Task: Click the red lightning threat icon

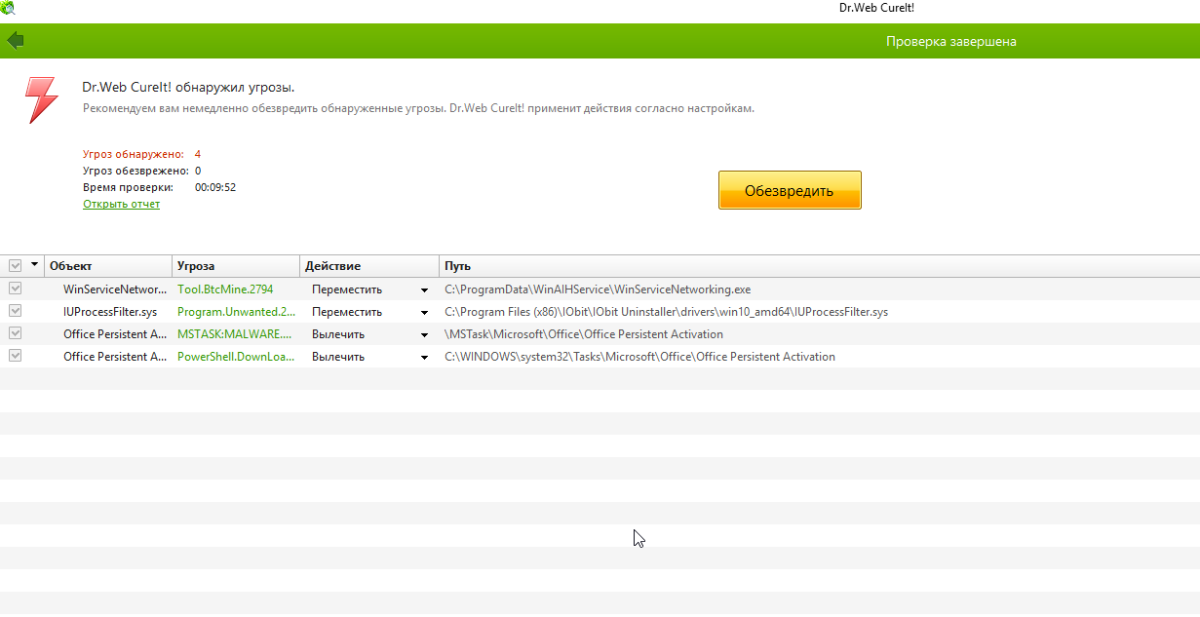Action: [41, 100]
